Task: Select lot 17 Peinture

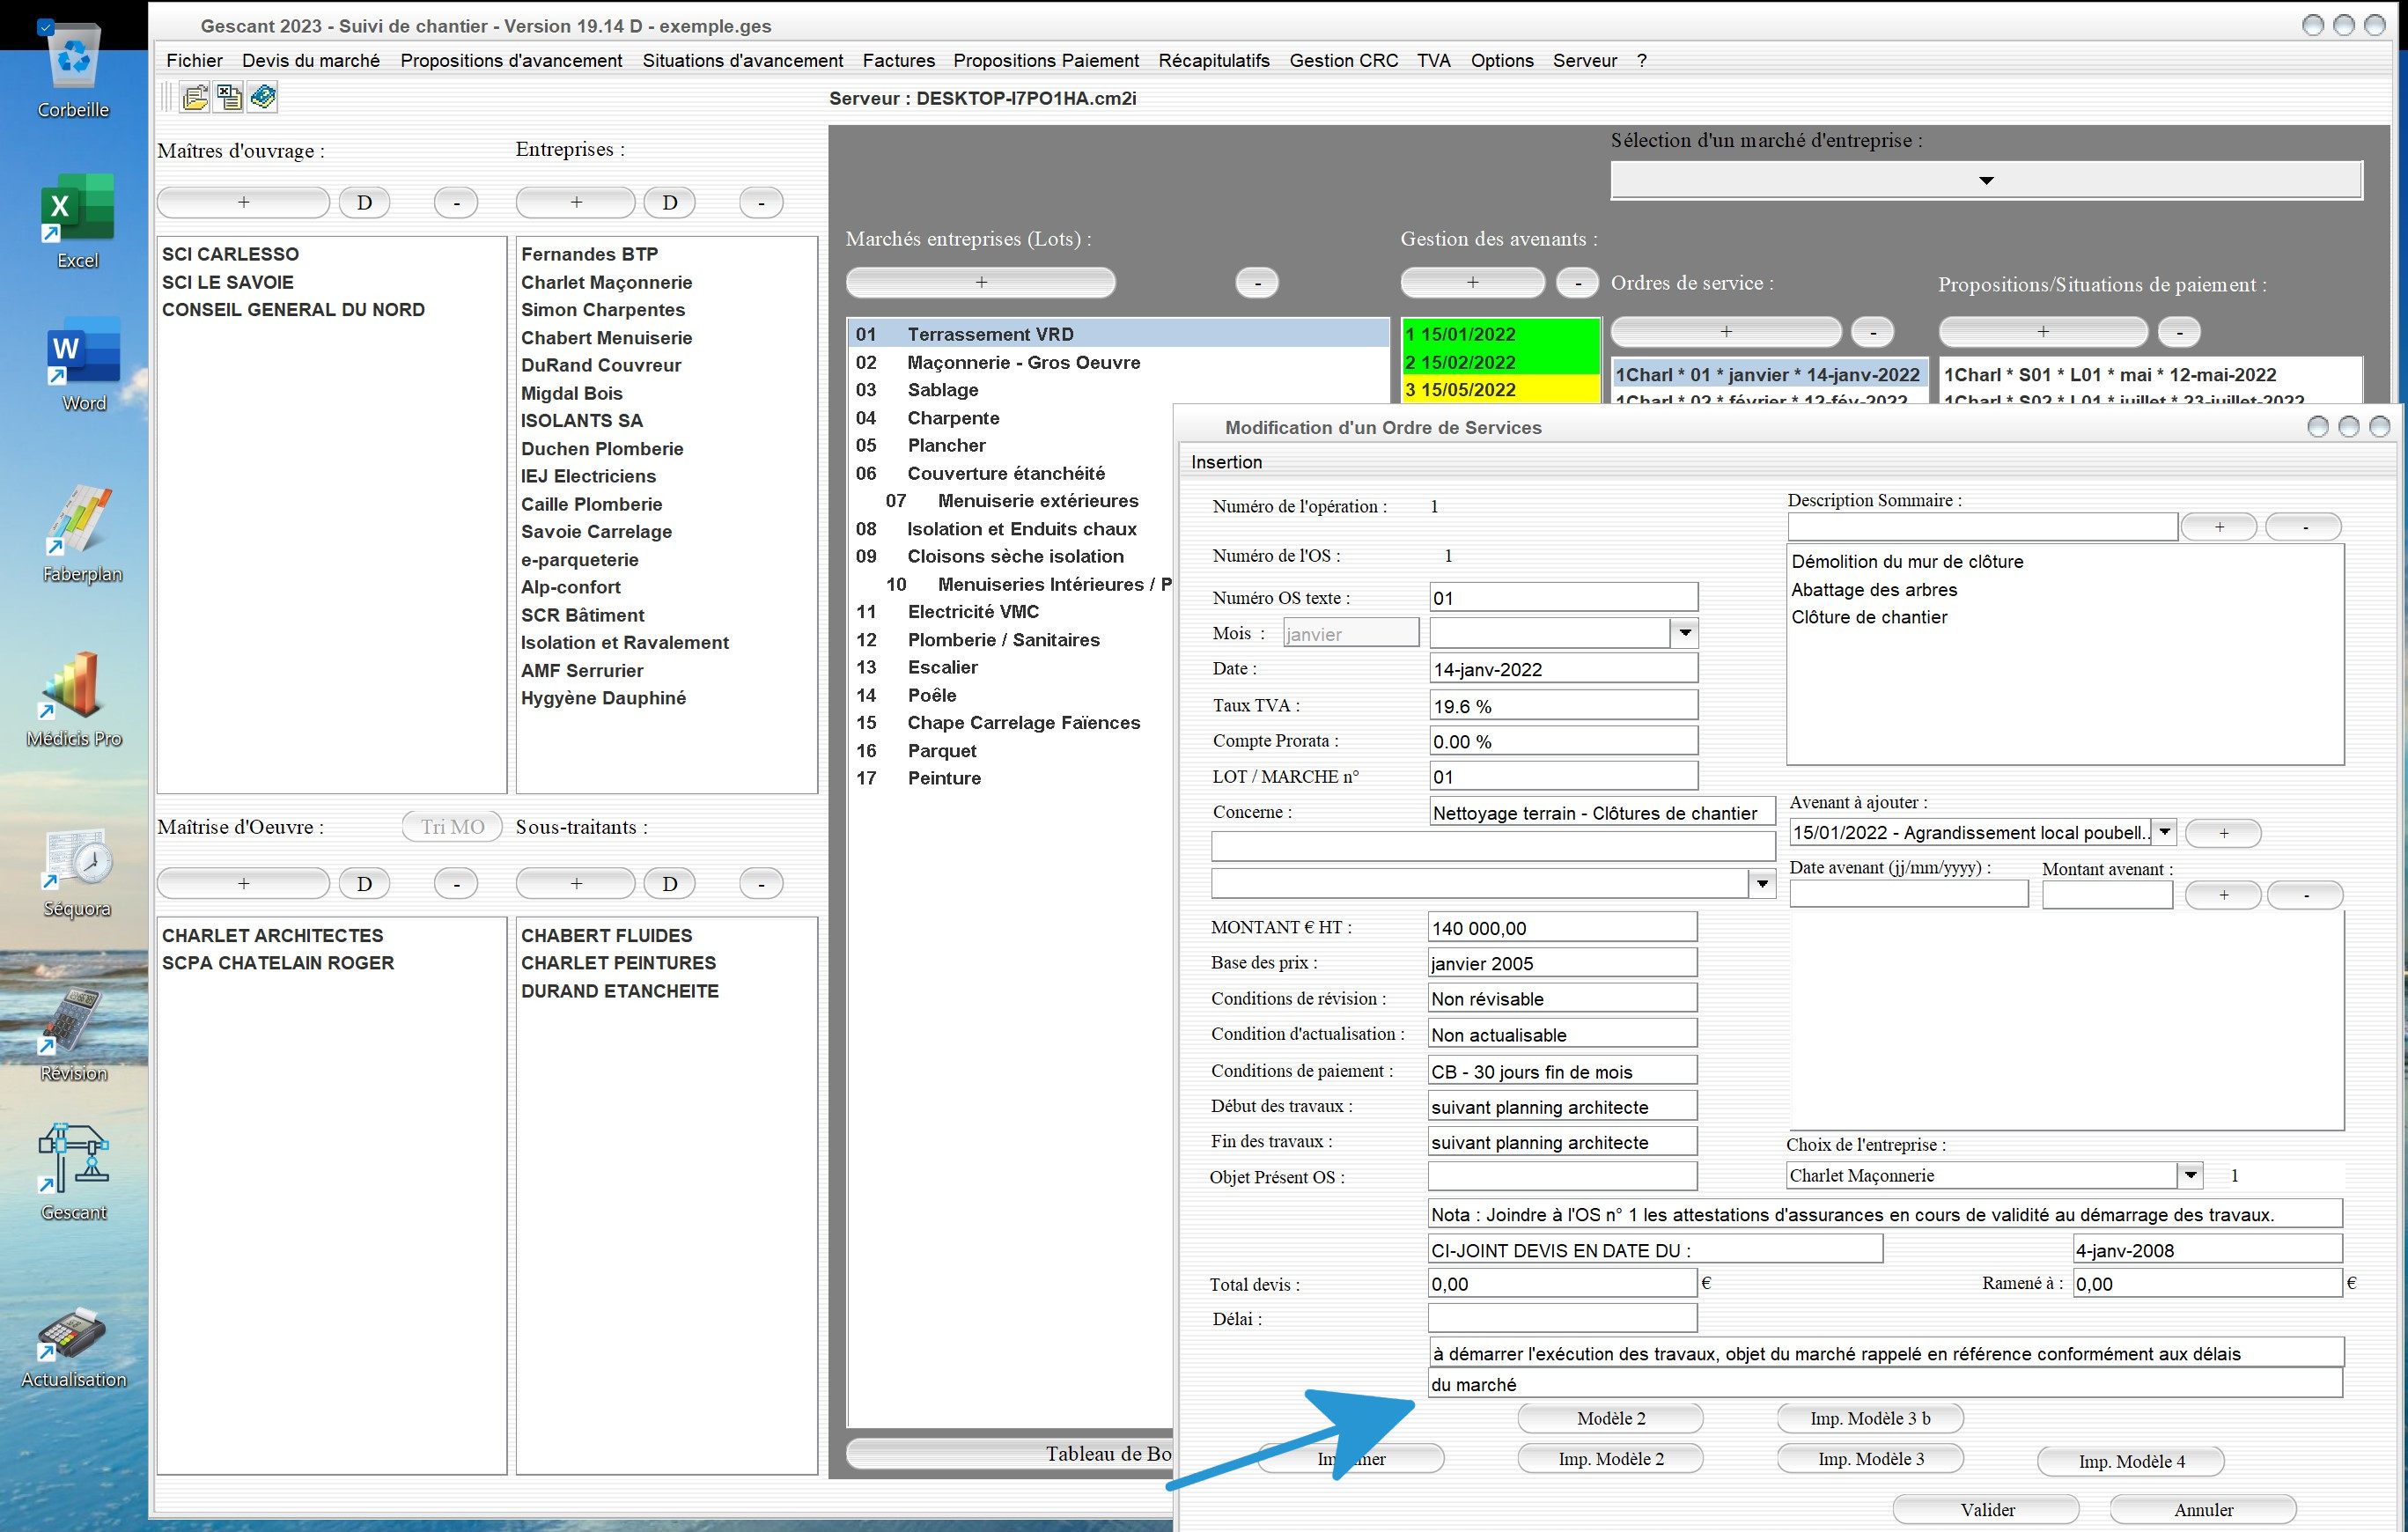Action: pyautogui.click(x=1010, y=778)
